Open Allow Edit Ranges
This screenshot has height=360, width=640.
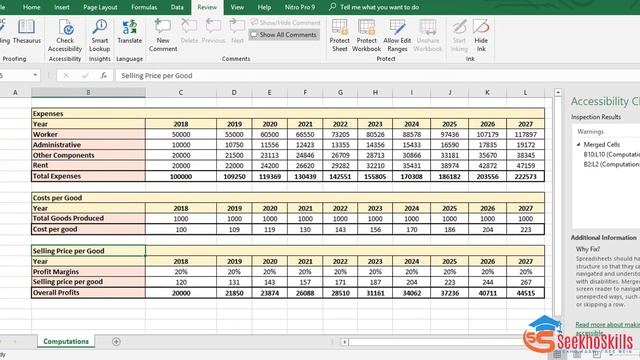point(397,36)
